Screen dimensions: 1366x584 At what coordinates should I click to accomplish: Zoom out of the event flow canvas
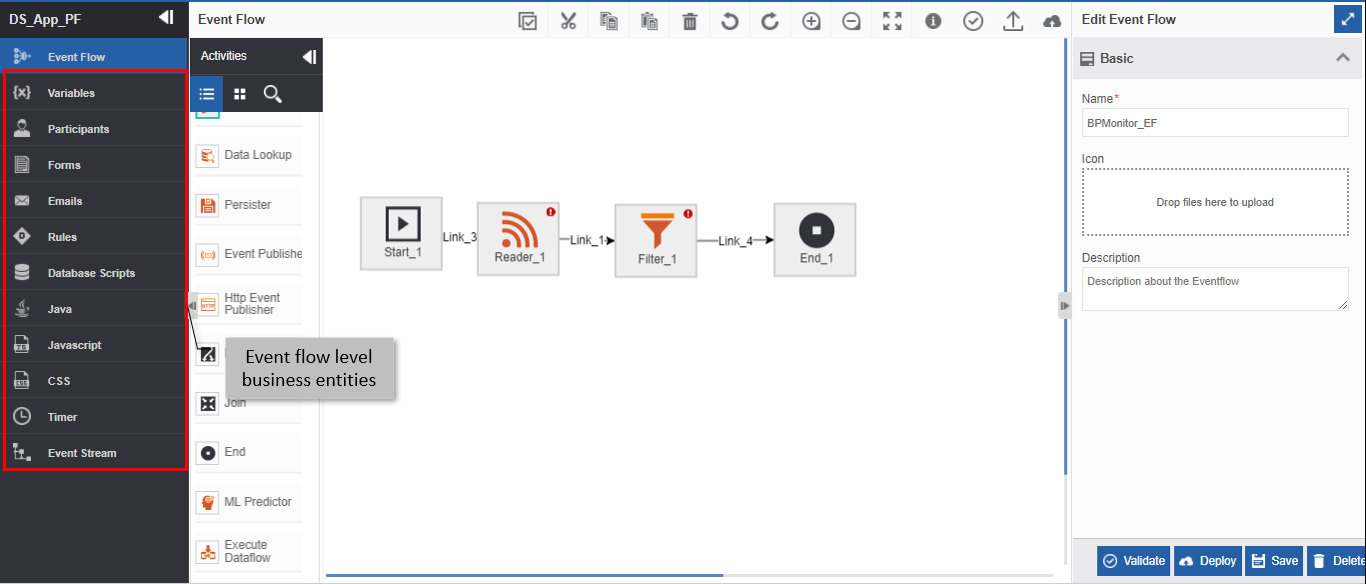851,21
